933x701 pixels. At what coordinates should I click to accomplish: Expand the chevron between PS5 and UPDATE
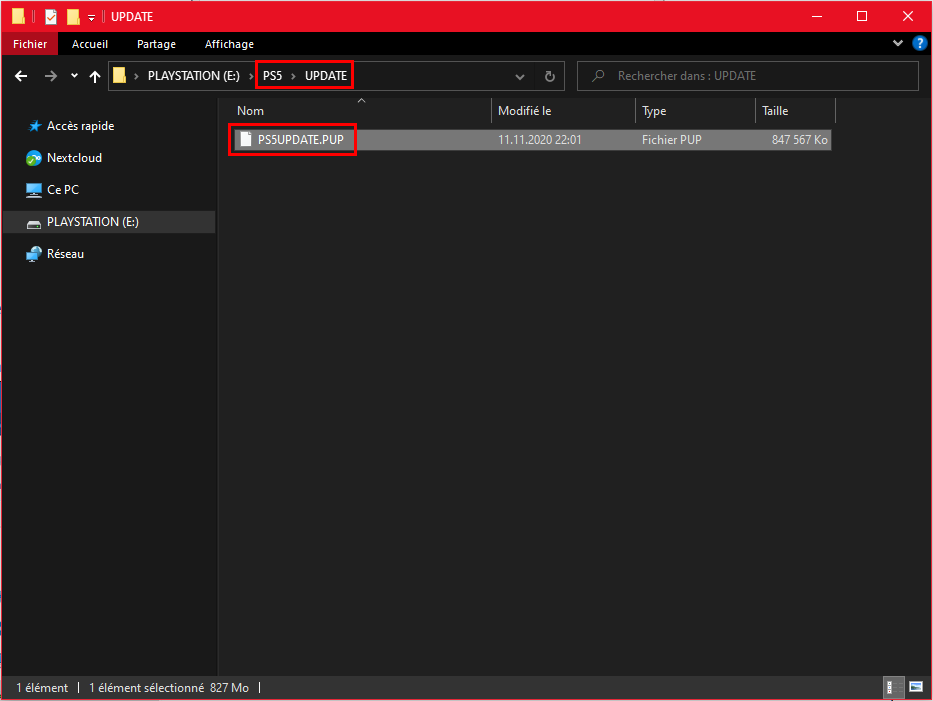pyautogui.click(x=293, y=76)
